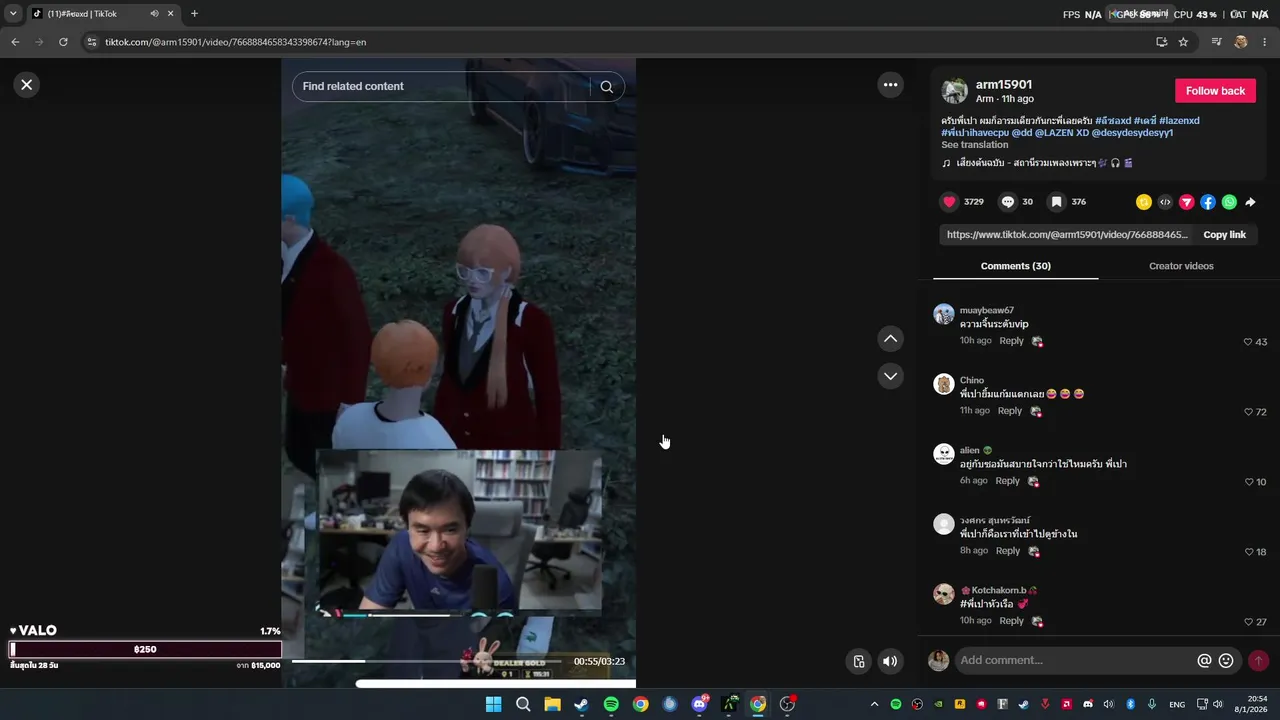
Task: Expand more share options arrow
Action: (x=1250, y=202)
